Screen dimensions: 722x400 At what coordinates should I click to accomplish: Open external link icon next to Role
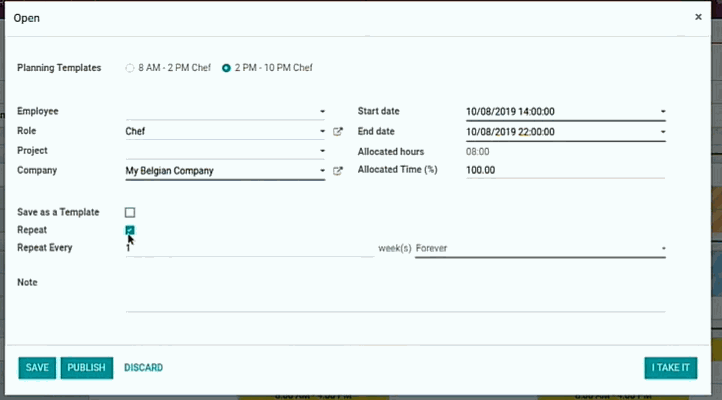[x=337, y=131]
